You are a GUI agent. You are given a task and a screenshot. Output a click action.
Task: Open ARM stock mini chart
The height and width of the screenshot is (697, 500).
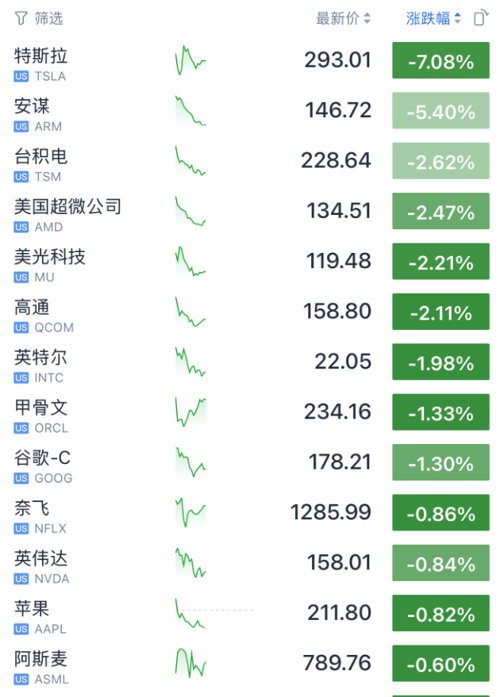point(191,111)
